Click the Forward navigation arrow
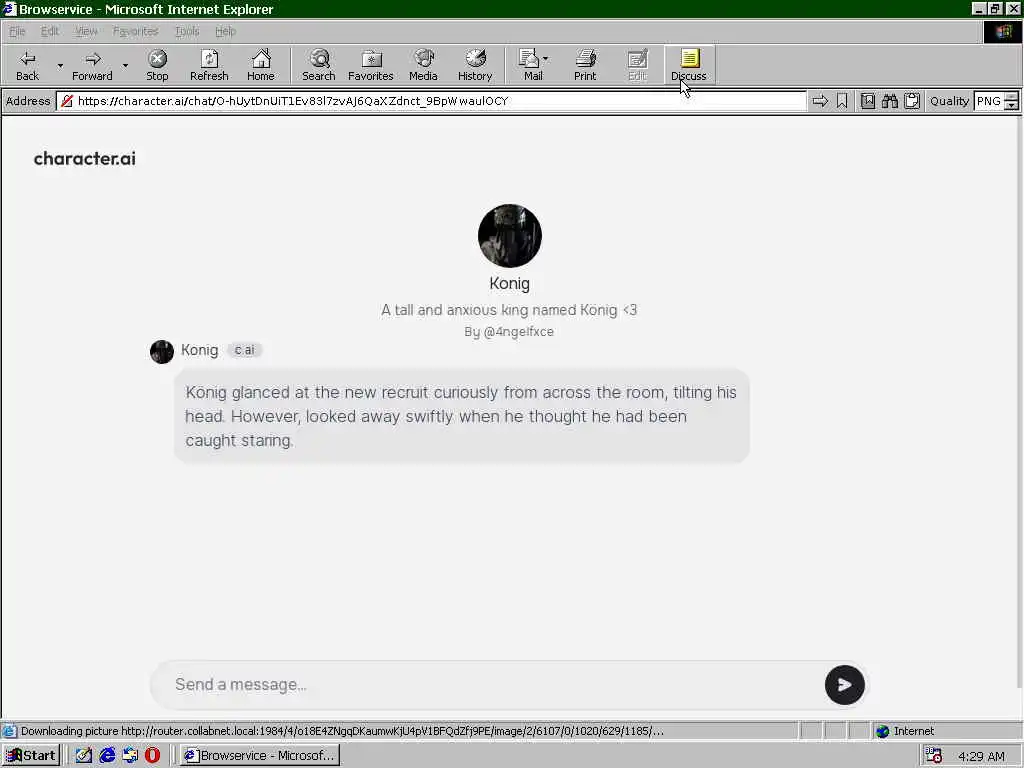 point(92,65)
